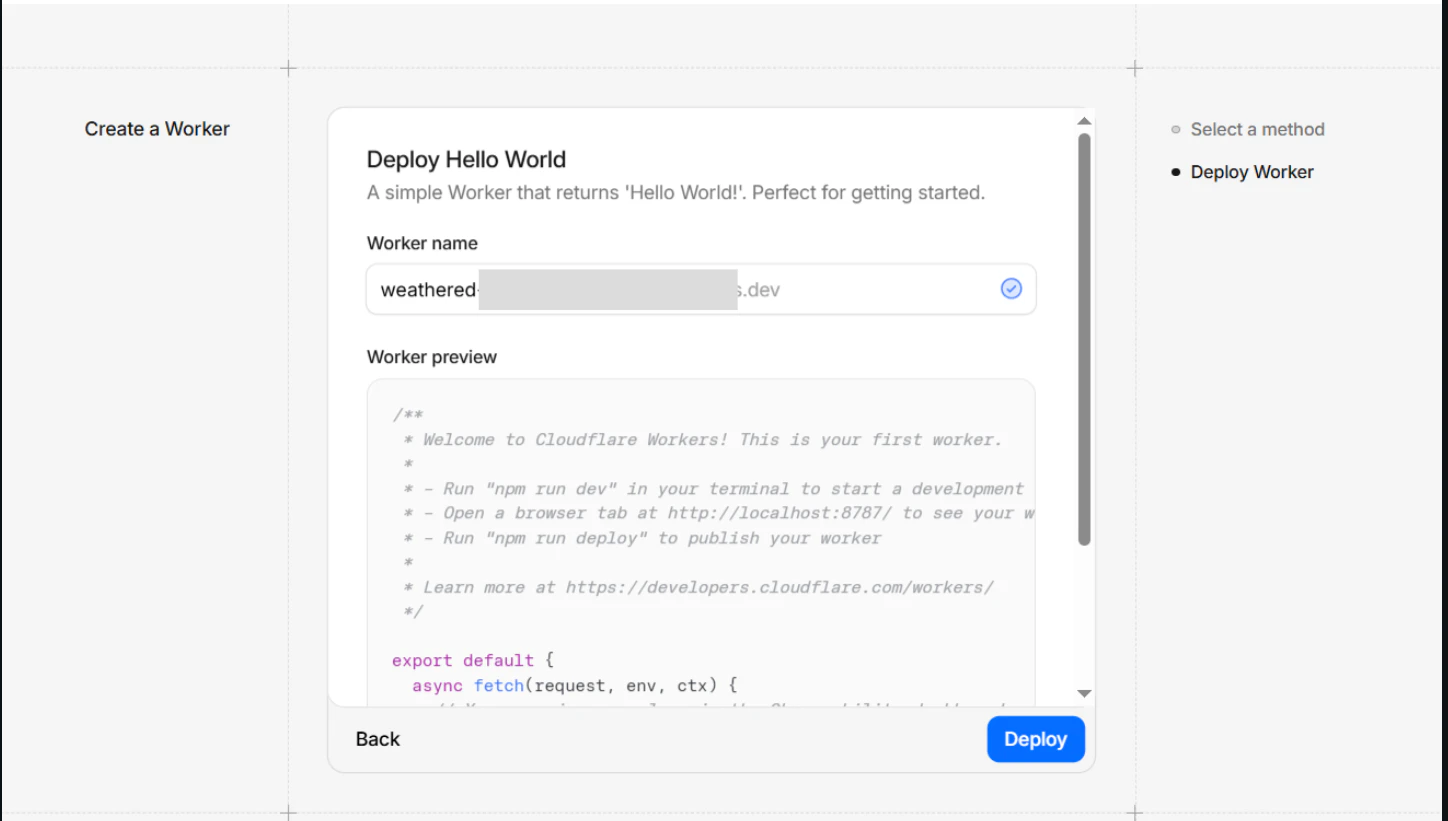Go Back to the previous step
1448x821 pixels.
tap(378, 739)
